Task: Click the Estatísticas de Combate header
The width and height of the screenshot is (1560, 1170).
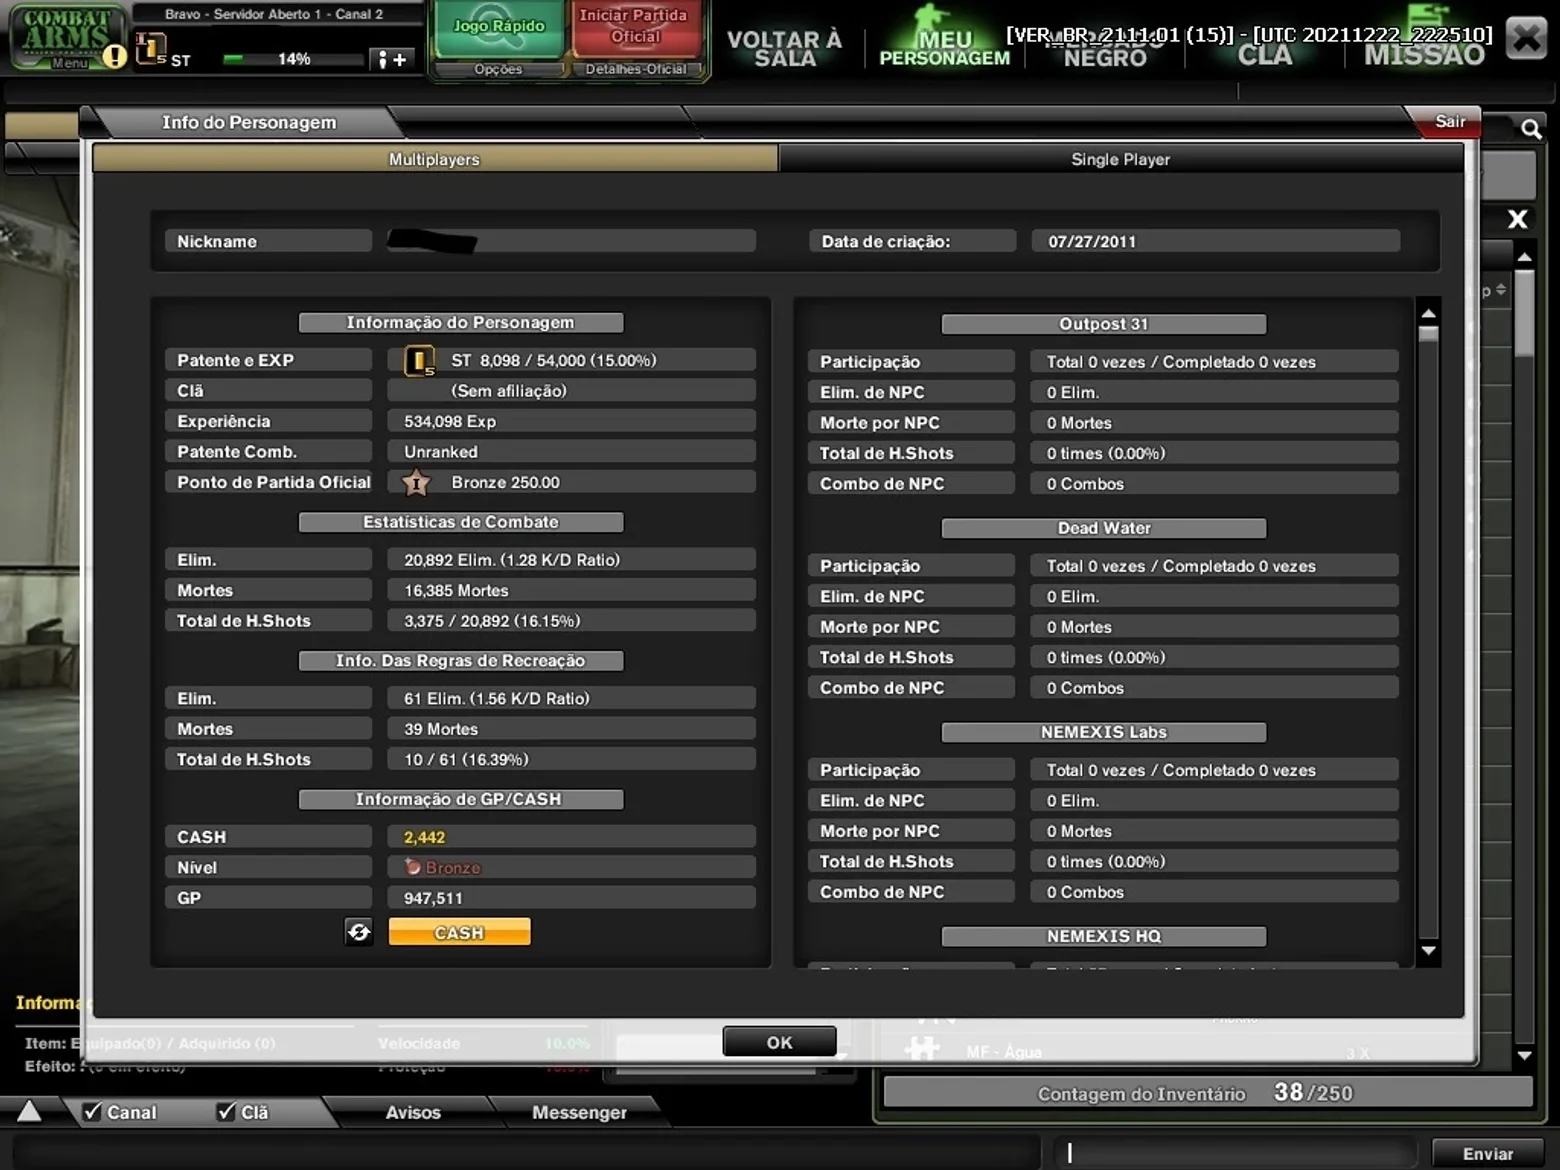Action: click(461, 522)
